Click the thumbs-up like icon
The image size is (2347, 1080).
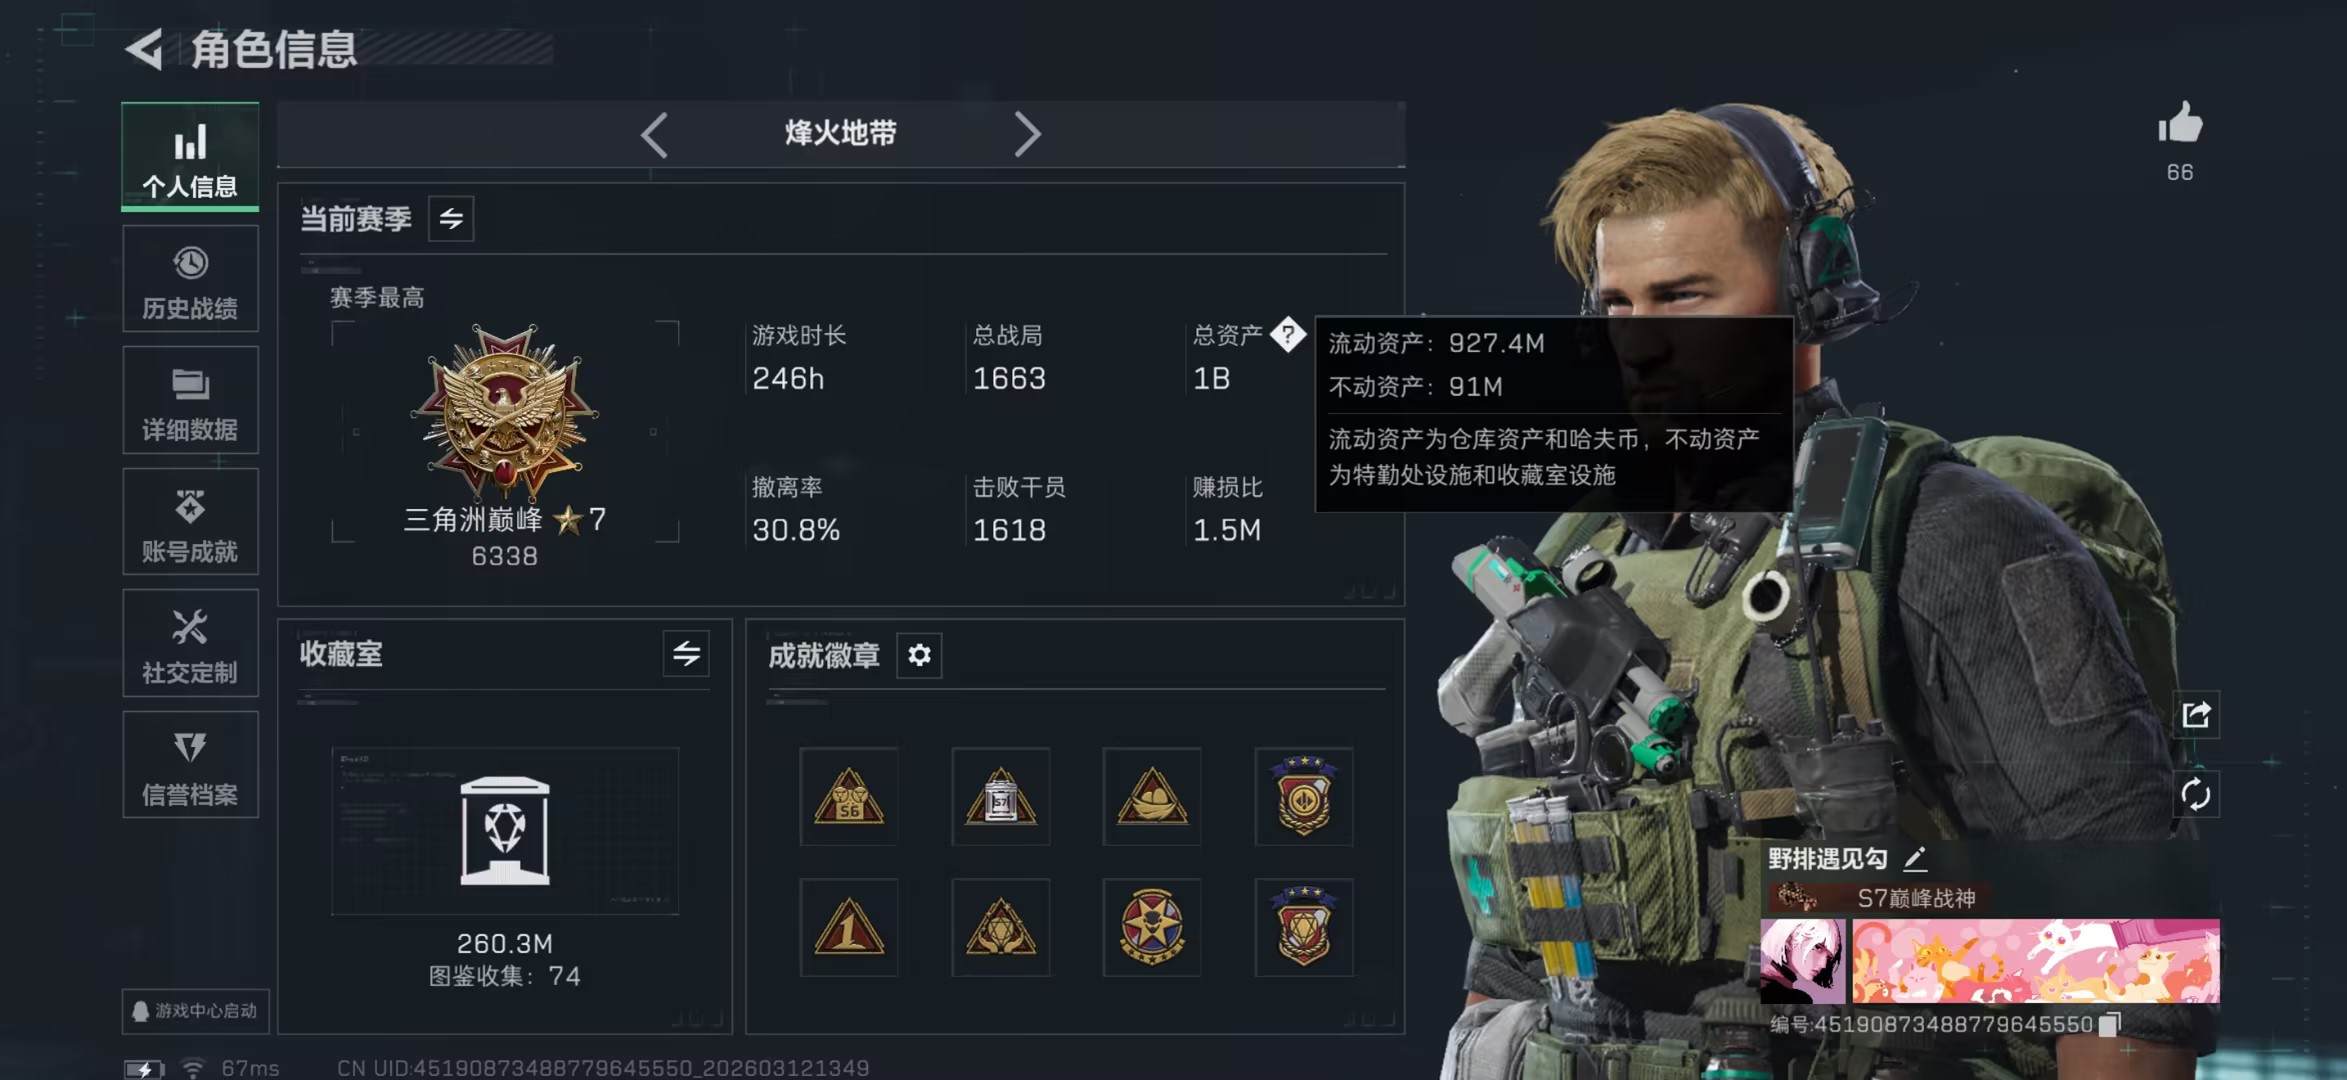pos(2180,123)
